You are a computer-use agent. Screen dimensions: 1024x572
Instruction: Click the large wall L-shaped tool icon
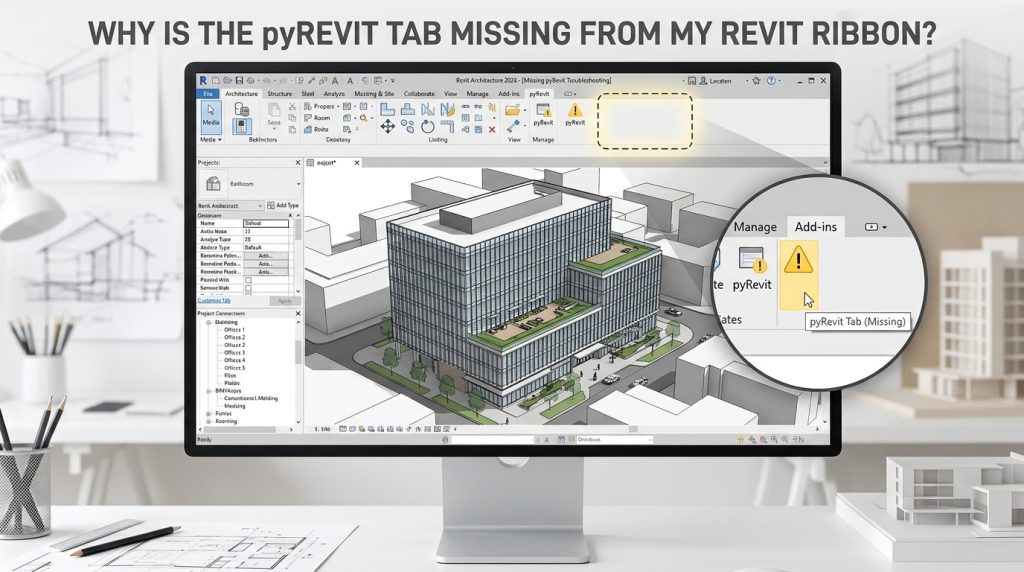click(x=388, y=109)
